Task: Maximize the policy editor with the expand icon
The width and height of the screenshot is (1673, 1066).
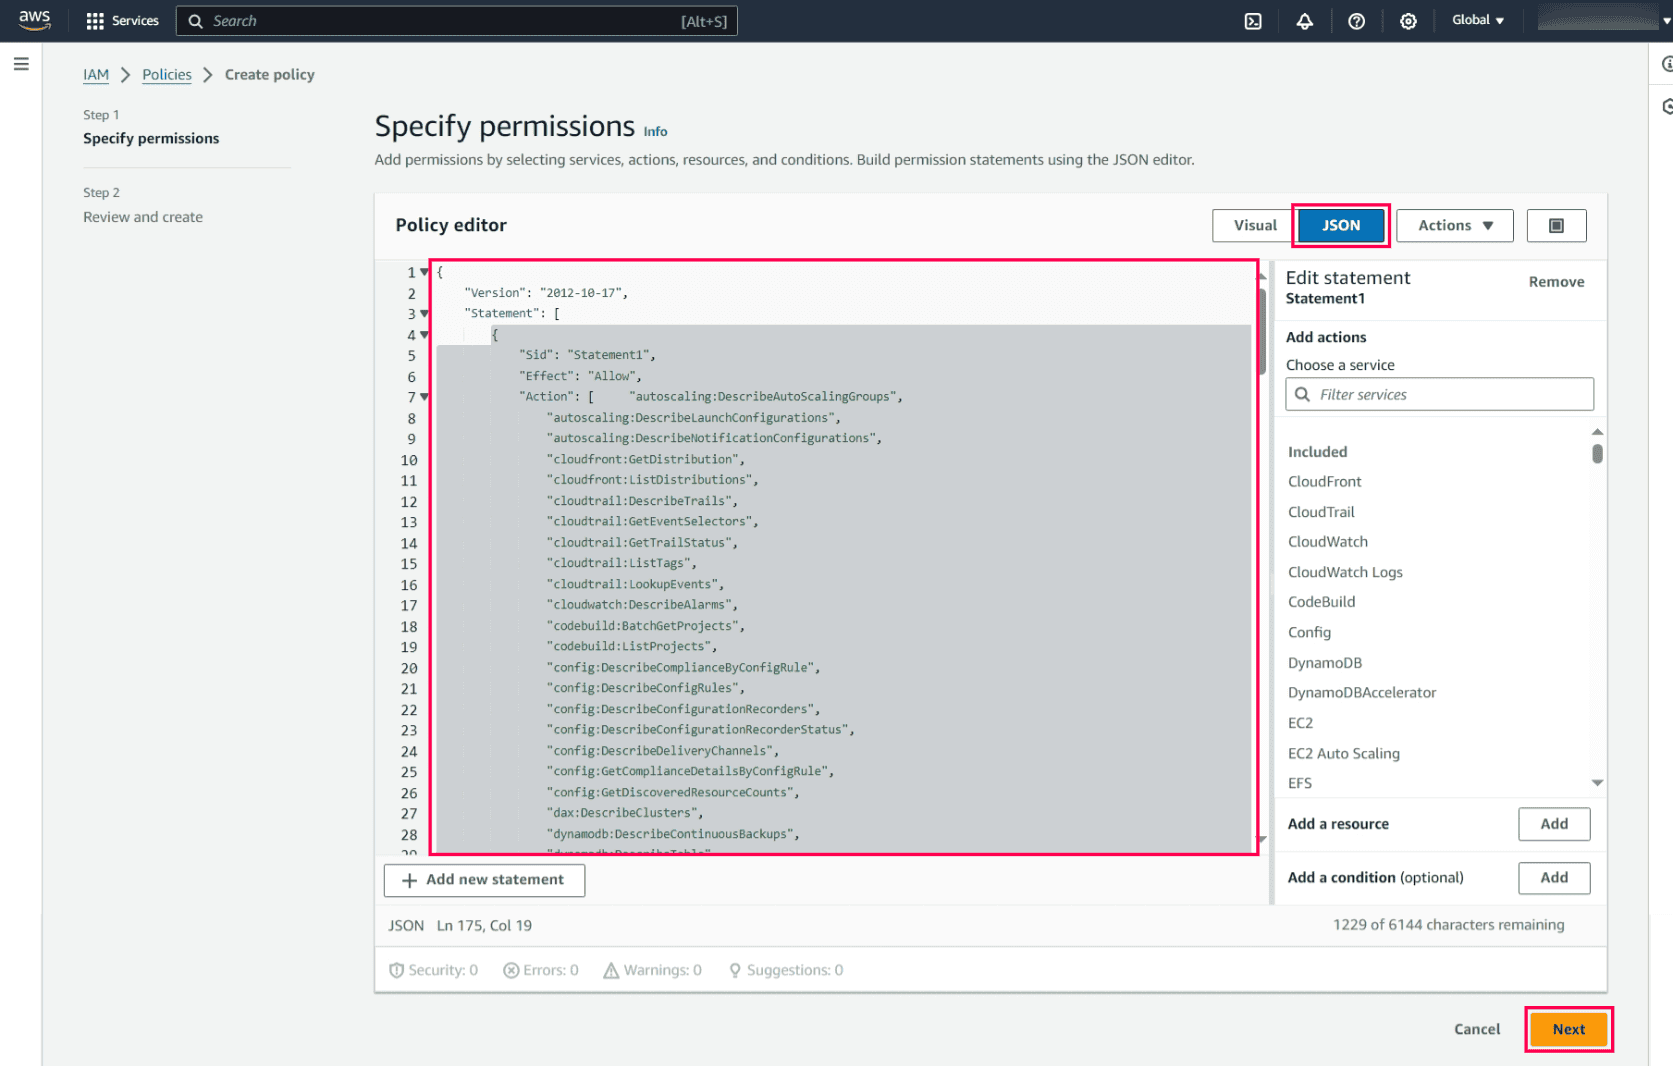Action: (1556, 225)
